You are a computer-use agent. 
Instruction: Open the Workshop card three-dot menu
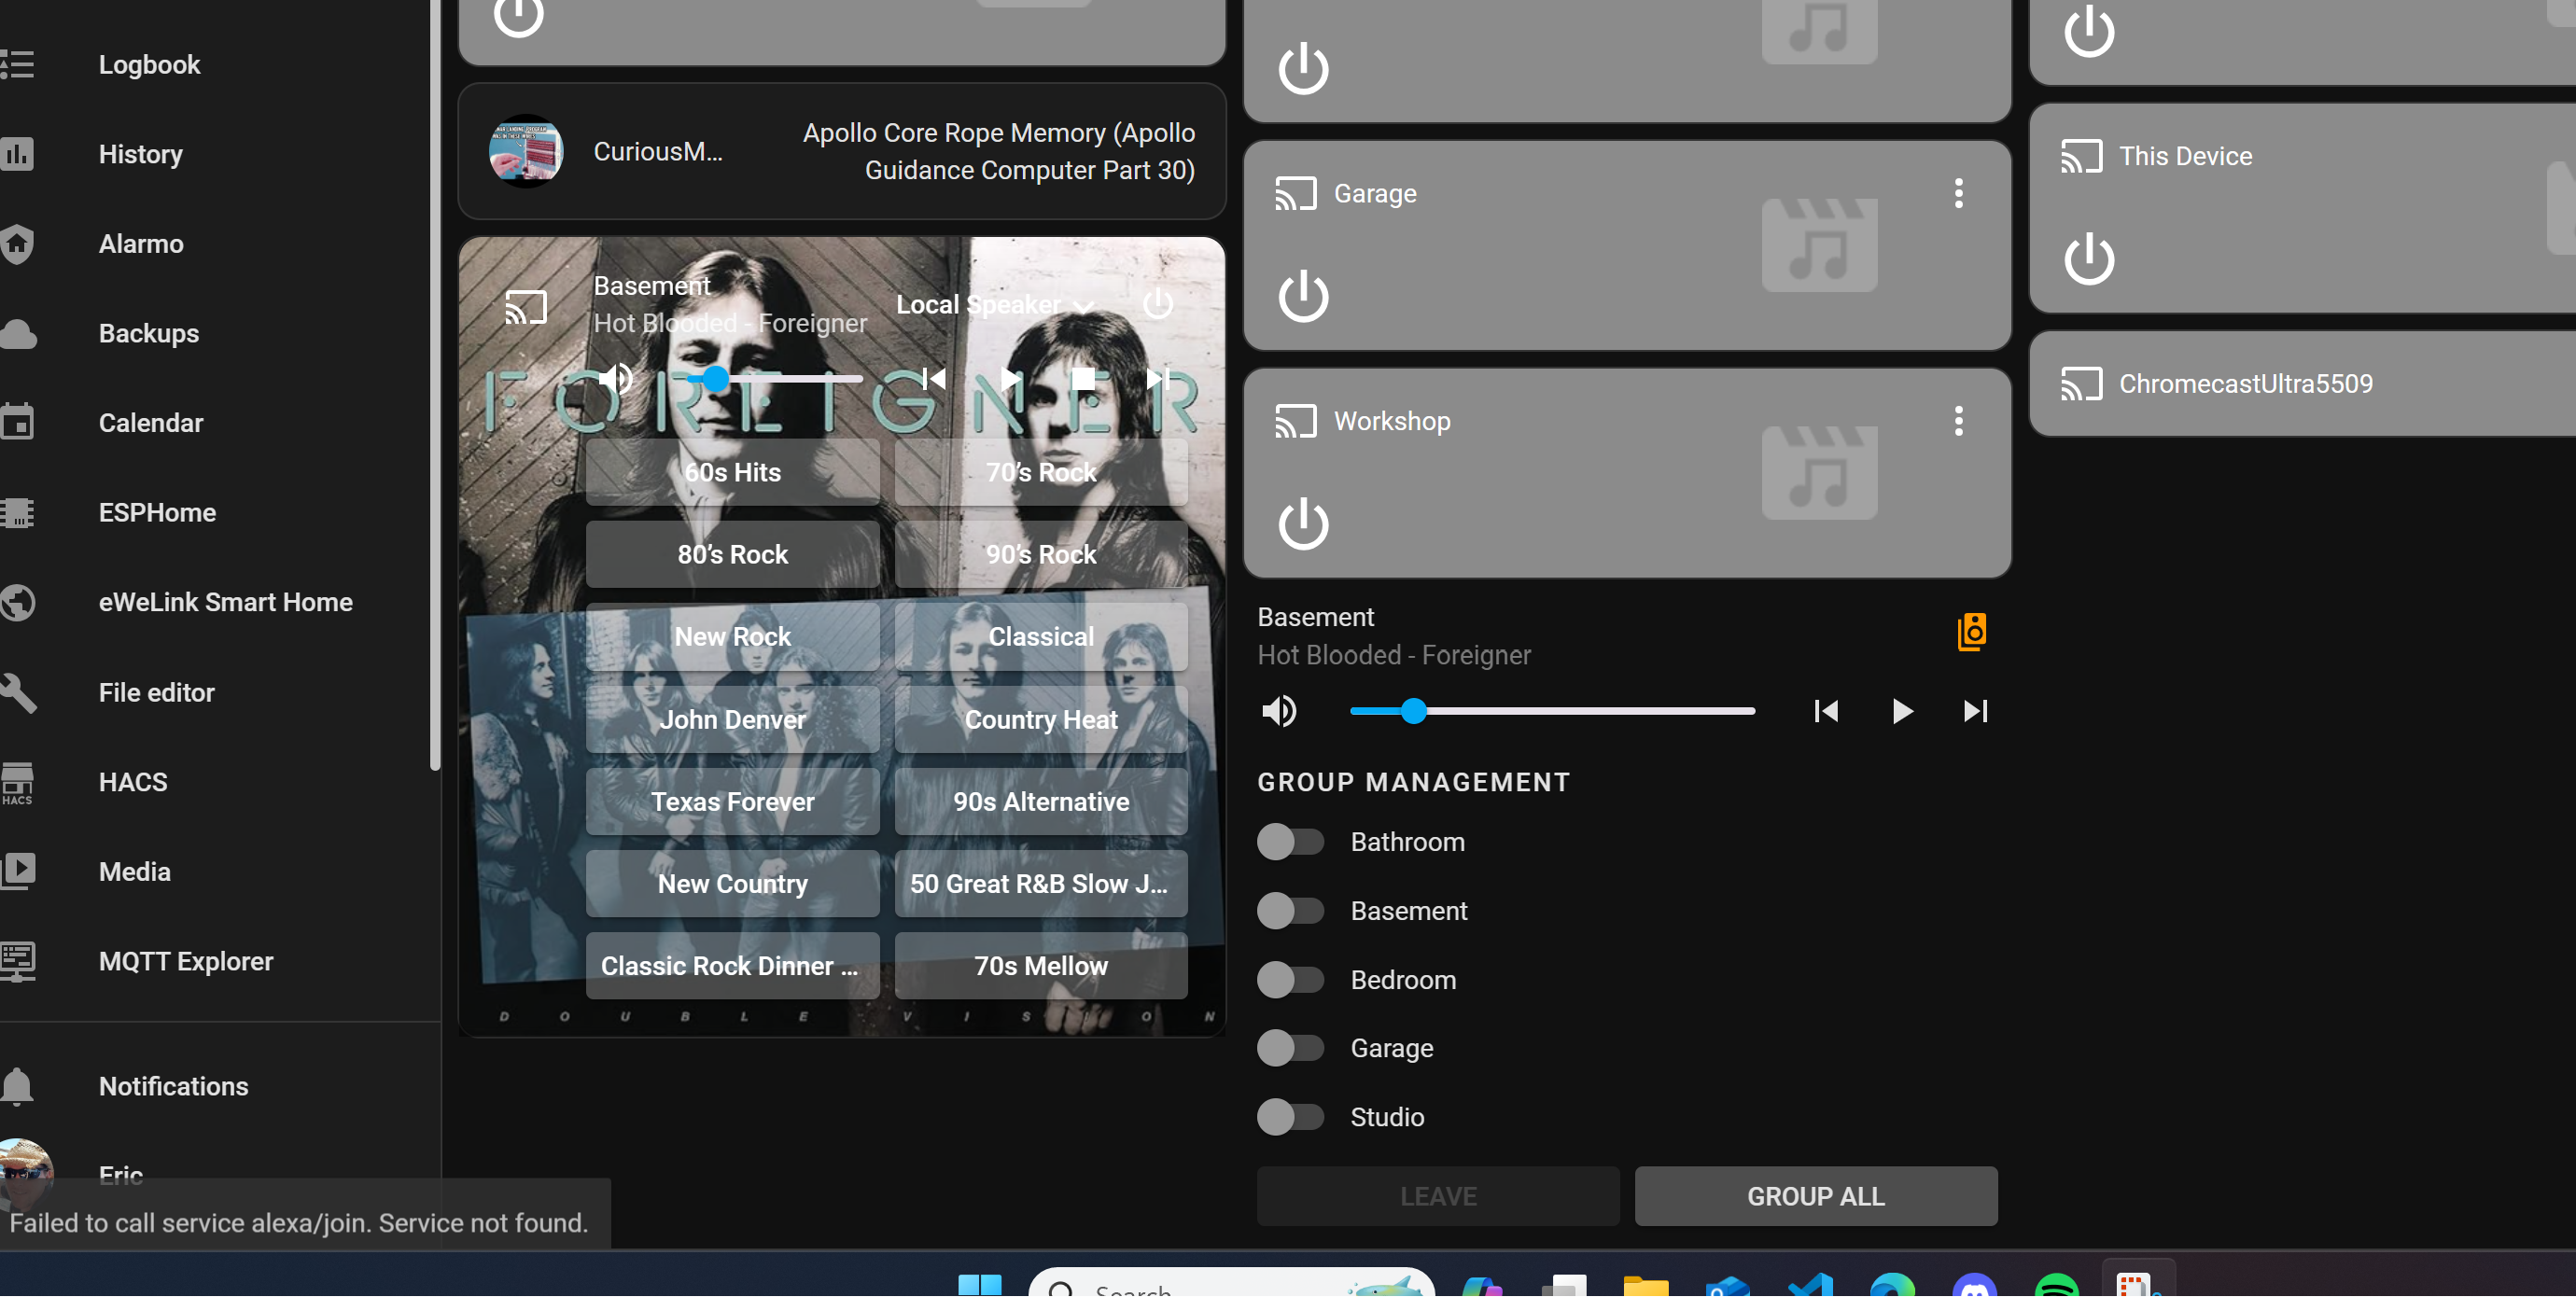(1958, 421)
